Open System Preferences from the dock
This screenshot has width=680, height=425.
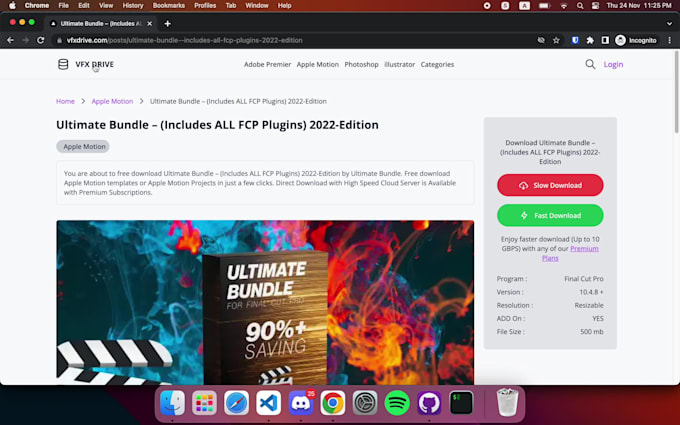pyautogui.click(x=365, y=402)
